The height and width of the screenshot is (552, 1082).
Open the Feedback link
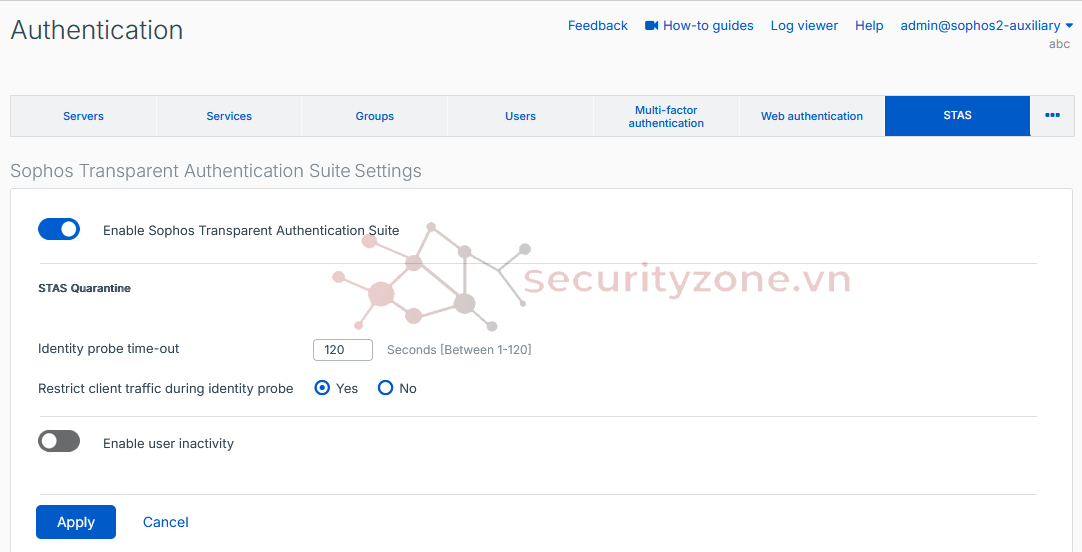point(598,26)
